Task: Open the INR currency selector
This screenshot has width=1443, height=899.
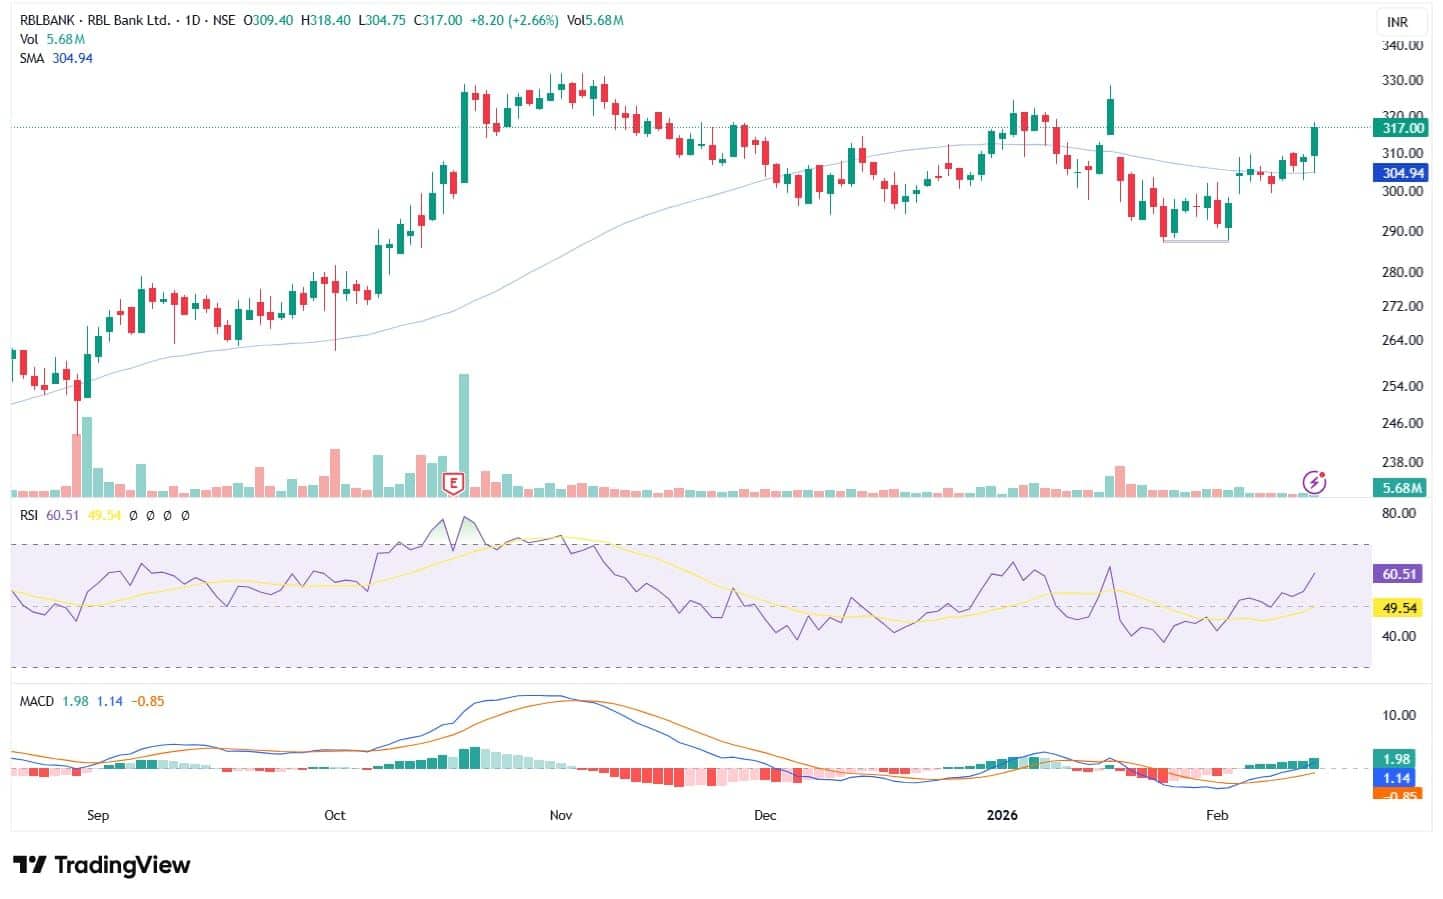Action: pyautogui.click(x=1398, y=22)
